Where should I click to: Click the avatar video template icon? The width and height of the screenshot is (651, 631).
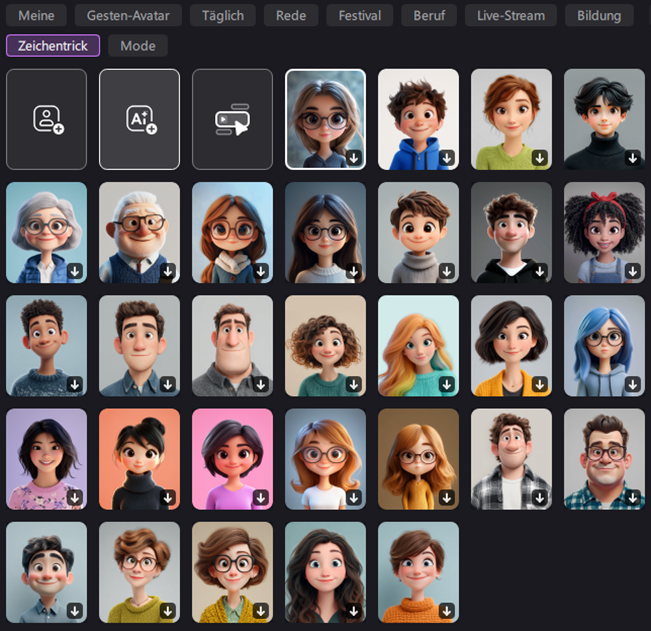click(232, 119)
